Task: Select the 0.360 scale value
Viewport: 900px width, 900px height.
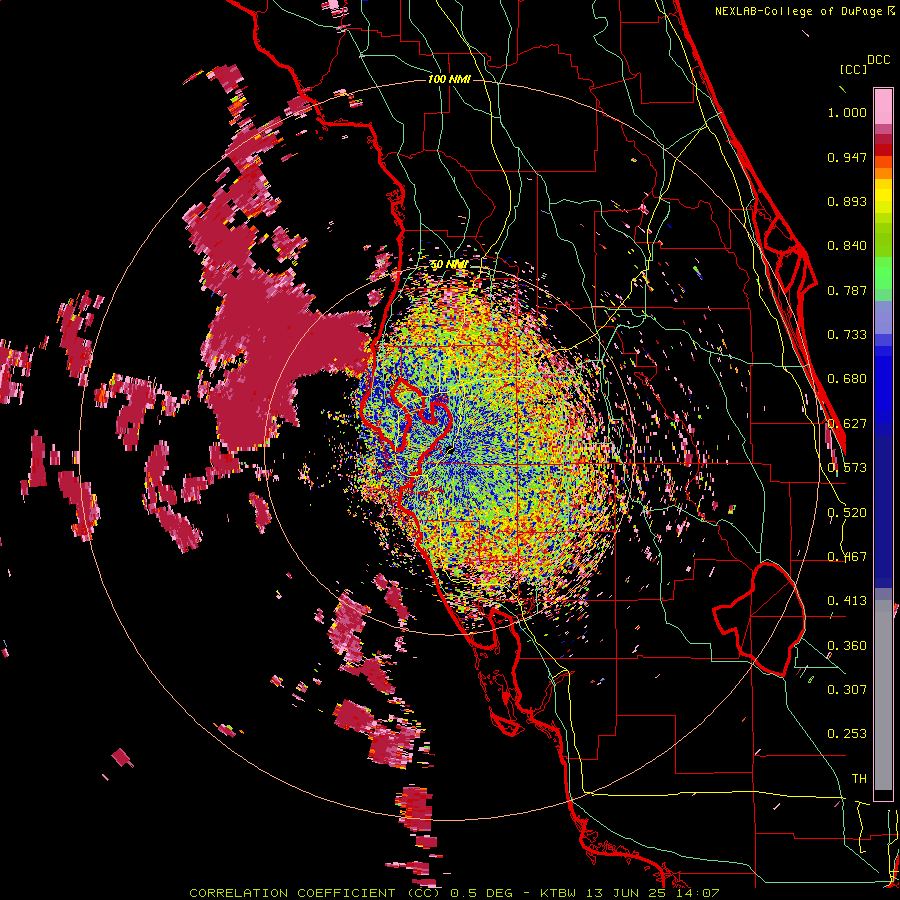Action: click(847, 646)
